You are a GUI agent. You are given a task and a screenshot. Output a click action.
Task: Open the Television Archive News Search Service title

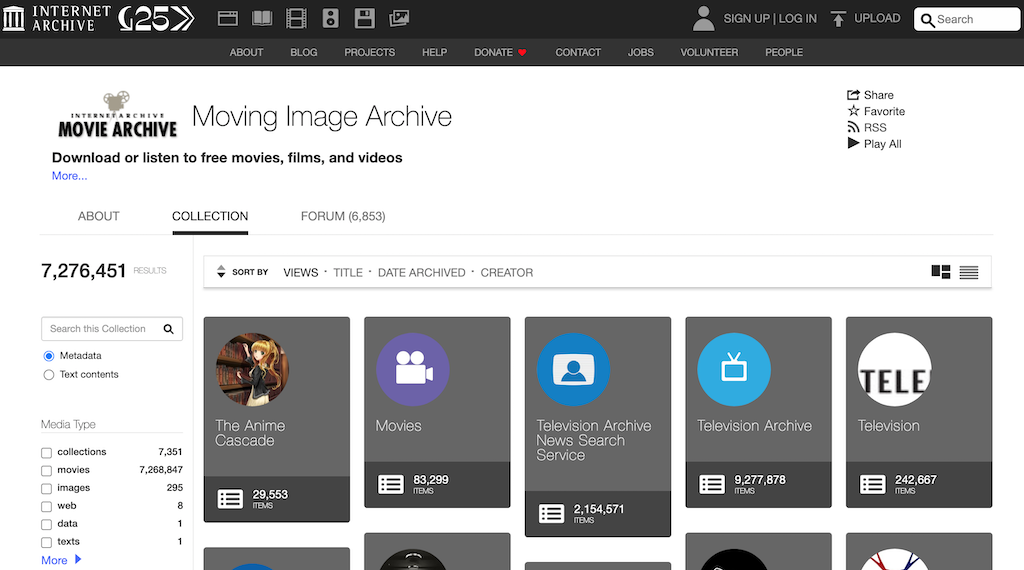(594, 440)
